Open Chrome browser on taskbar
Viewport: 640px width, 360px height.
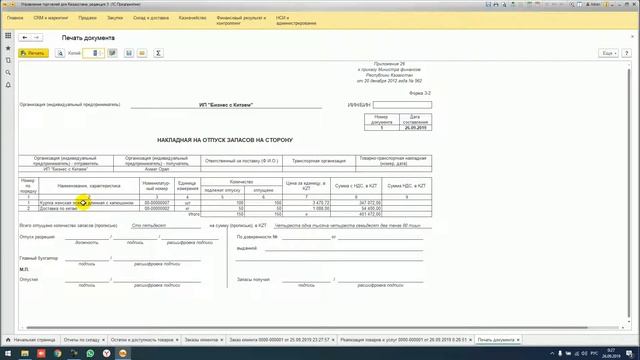point(58,353)
